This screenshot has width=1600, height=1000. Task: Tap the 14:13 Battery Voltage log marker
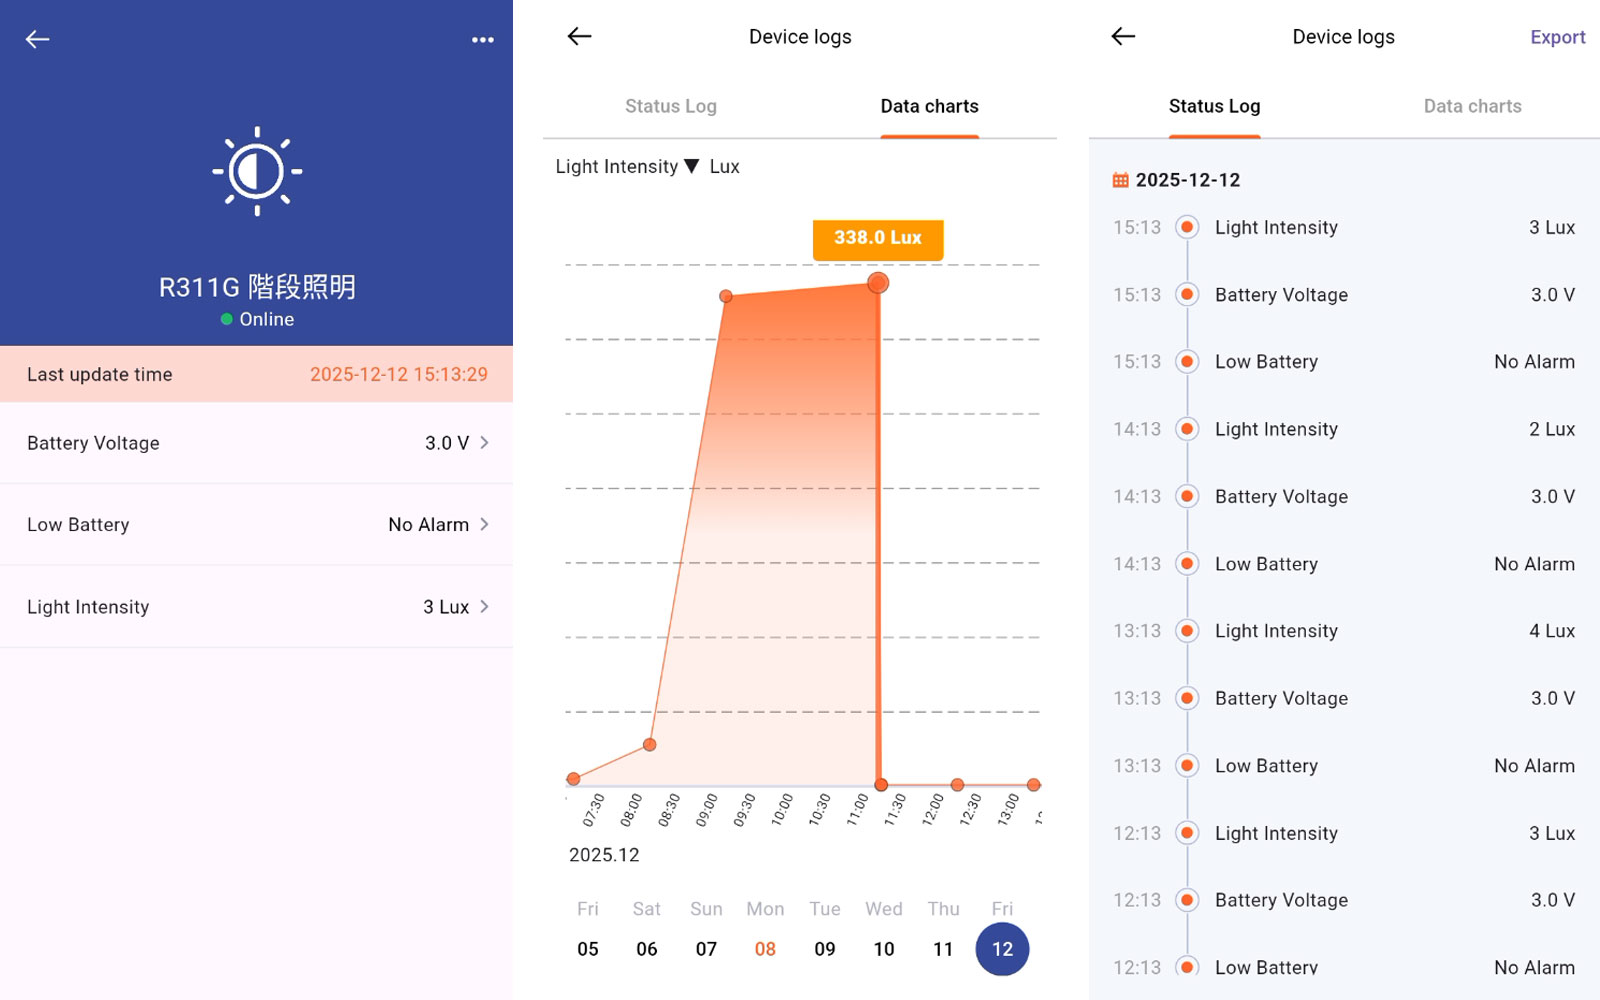1187,497
